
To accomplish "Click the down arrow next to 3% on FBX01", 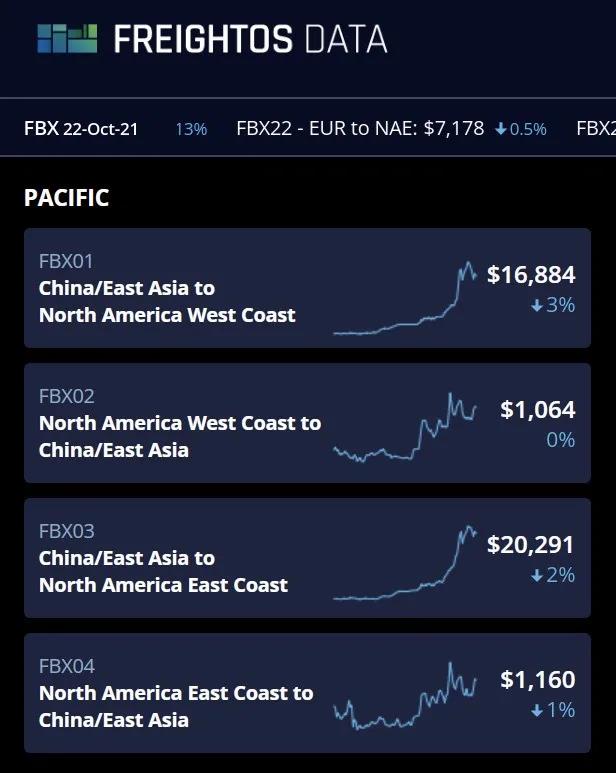I will pos(537,305).
